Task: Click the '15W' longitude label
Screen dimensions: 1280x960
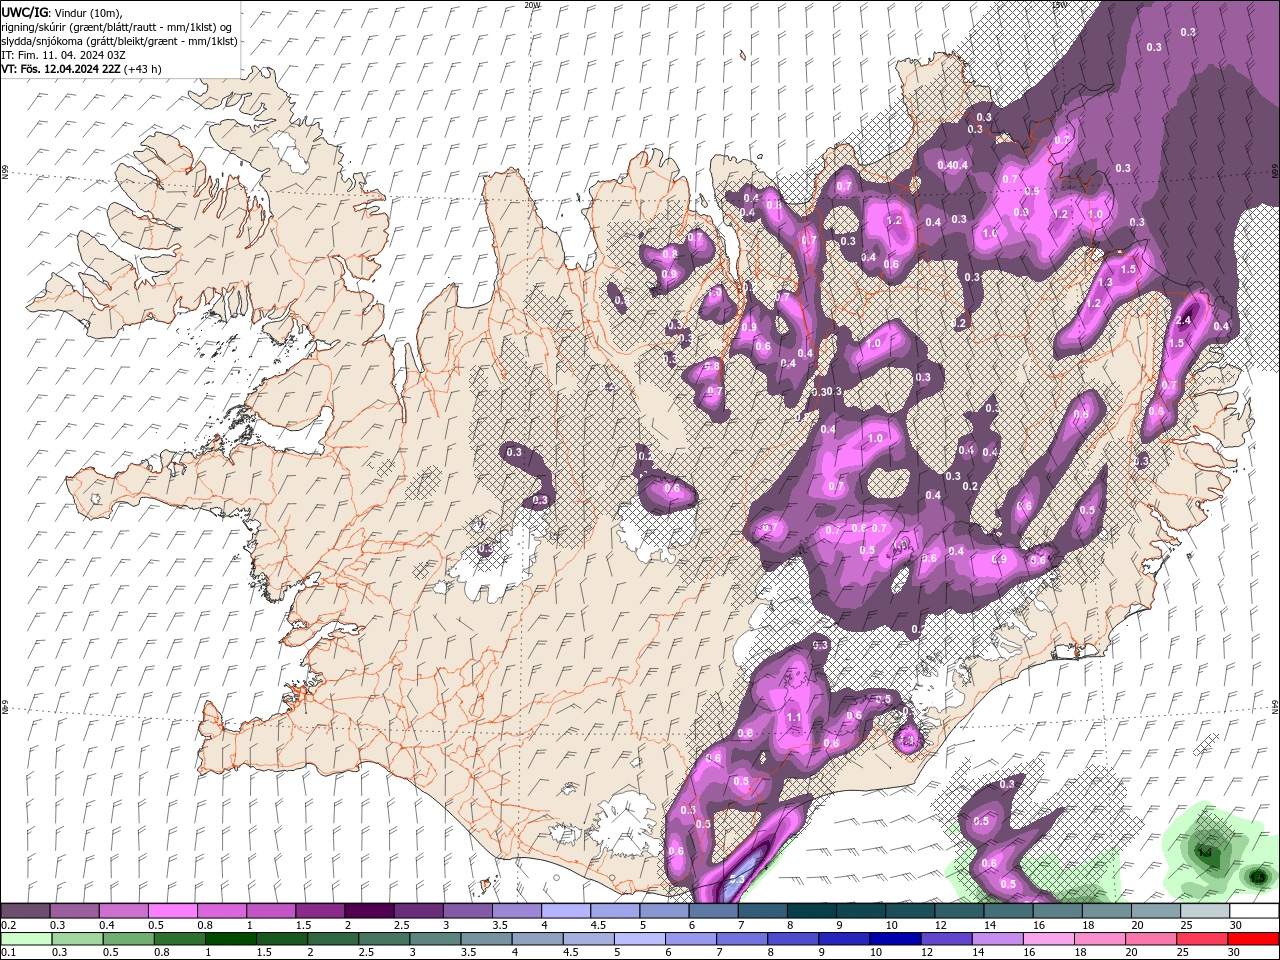Action: [1059, 5]
